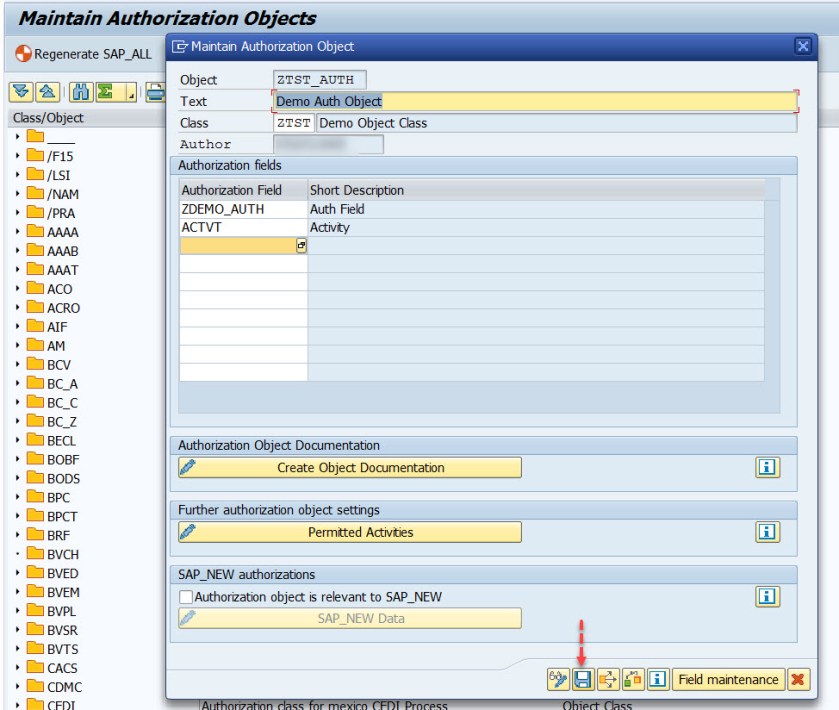
Task: Click the info icon beside Permitted Activities
Action: (x=767, y=532)
